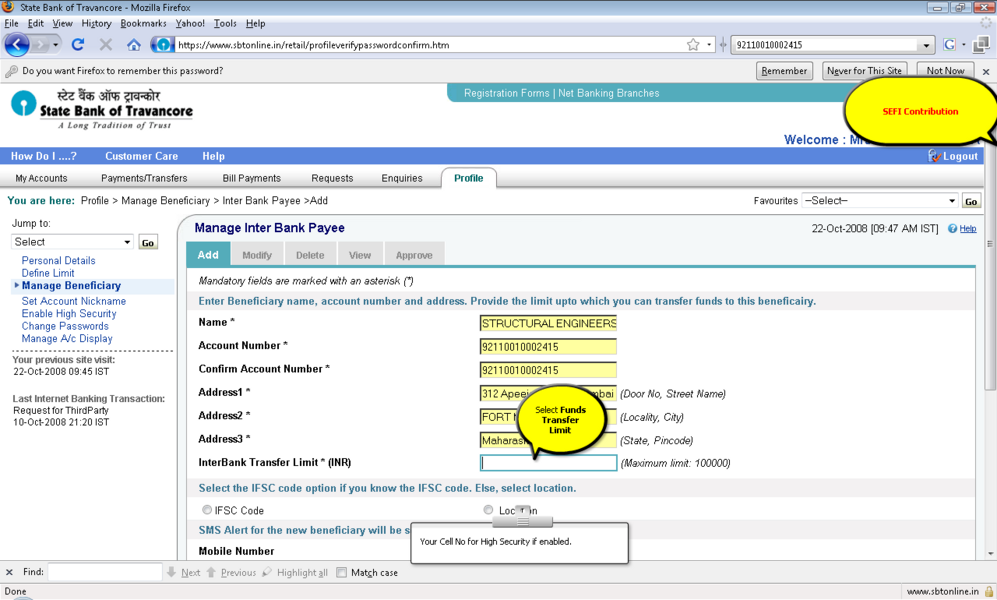Switch to the Payments/Transfers tab
This screenshot has height=600, width=997.
tap(144, 178)
